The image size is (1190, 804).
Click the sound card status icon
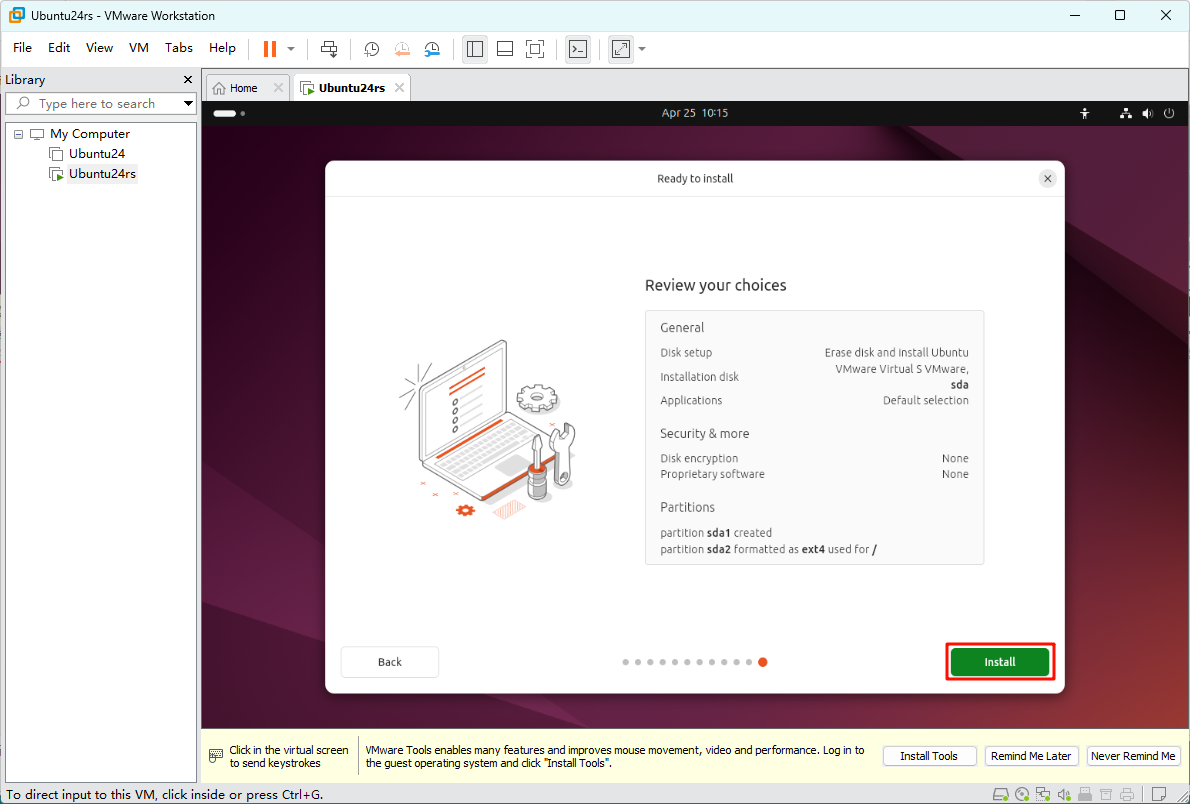(1064, 794)
